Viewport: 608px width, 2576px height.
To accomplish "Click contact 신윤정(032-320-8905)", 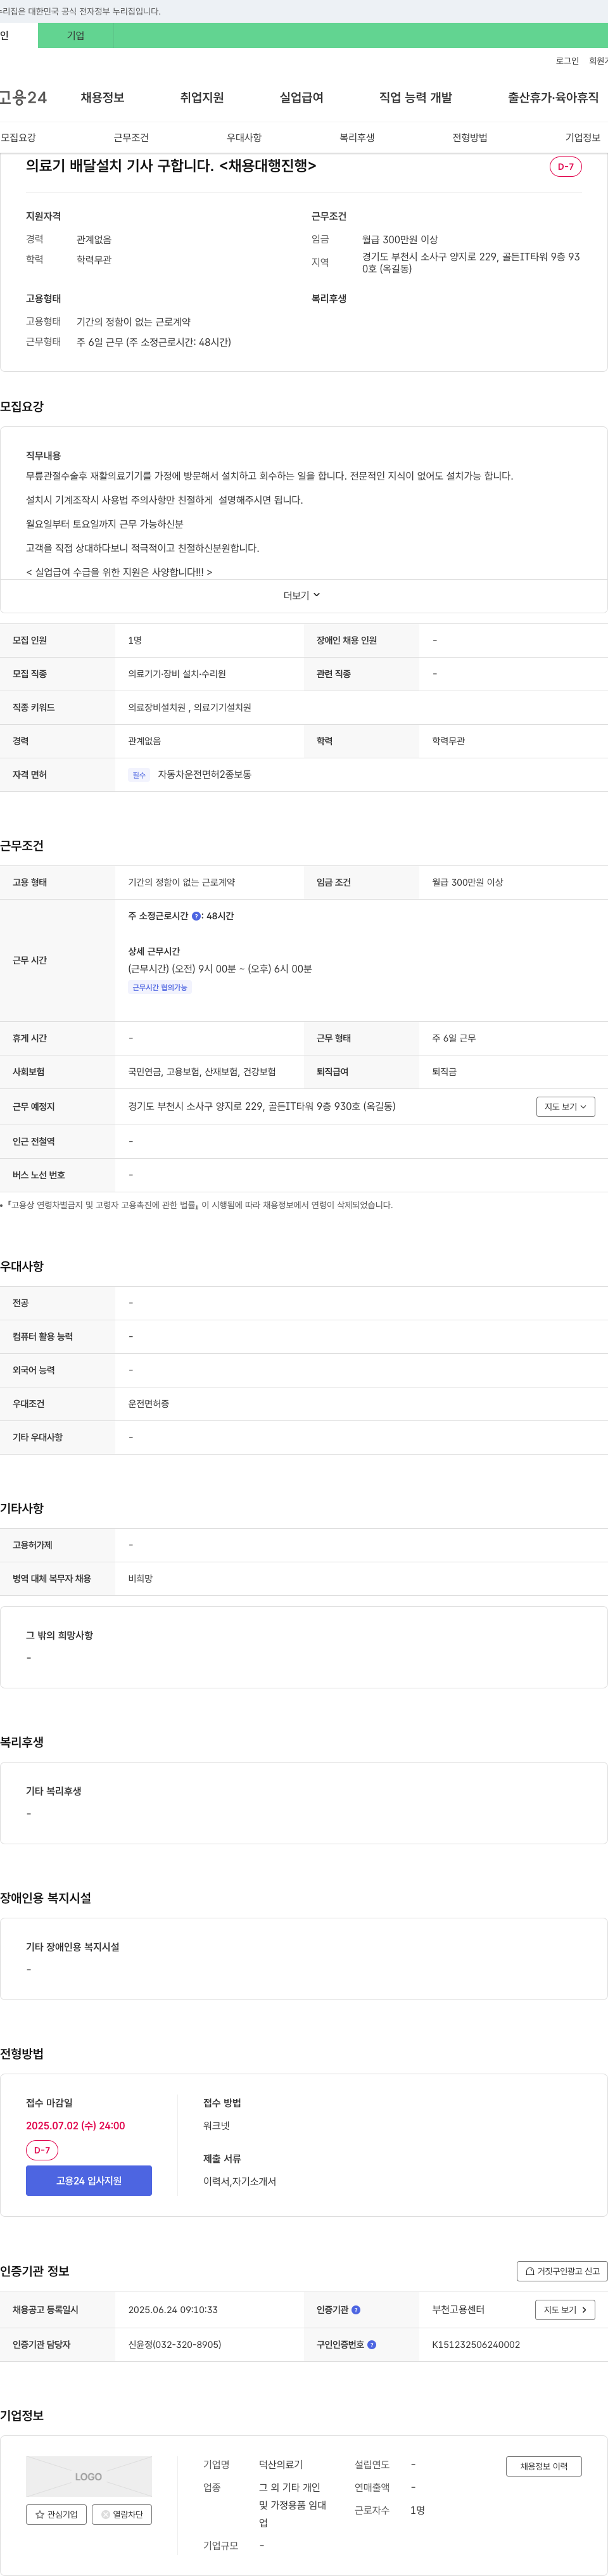I will click(175, 2344).
